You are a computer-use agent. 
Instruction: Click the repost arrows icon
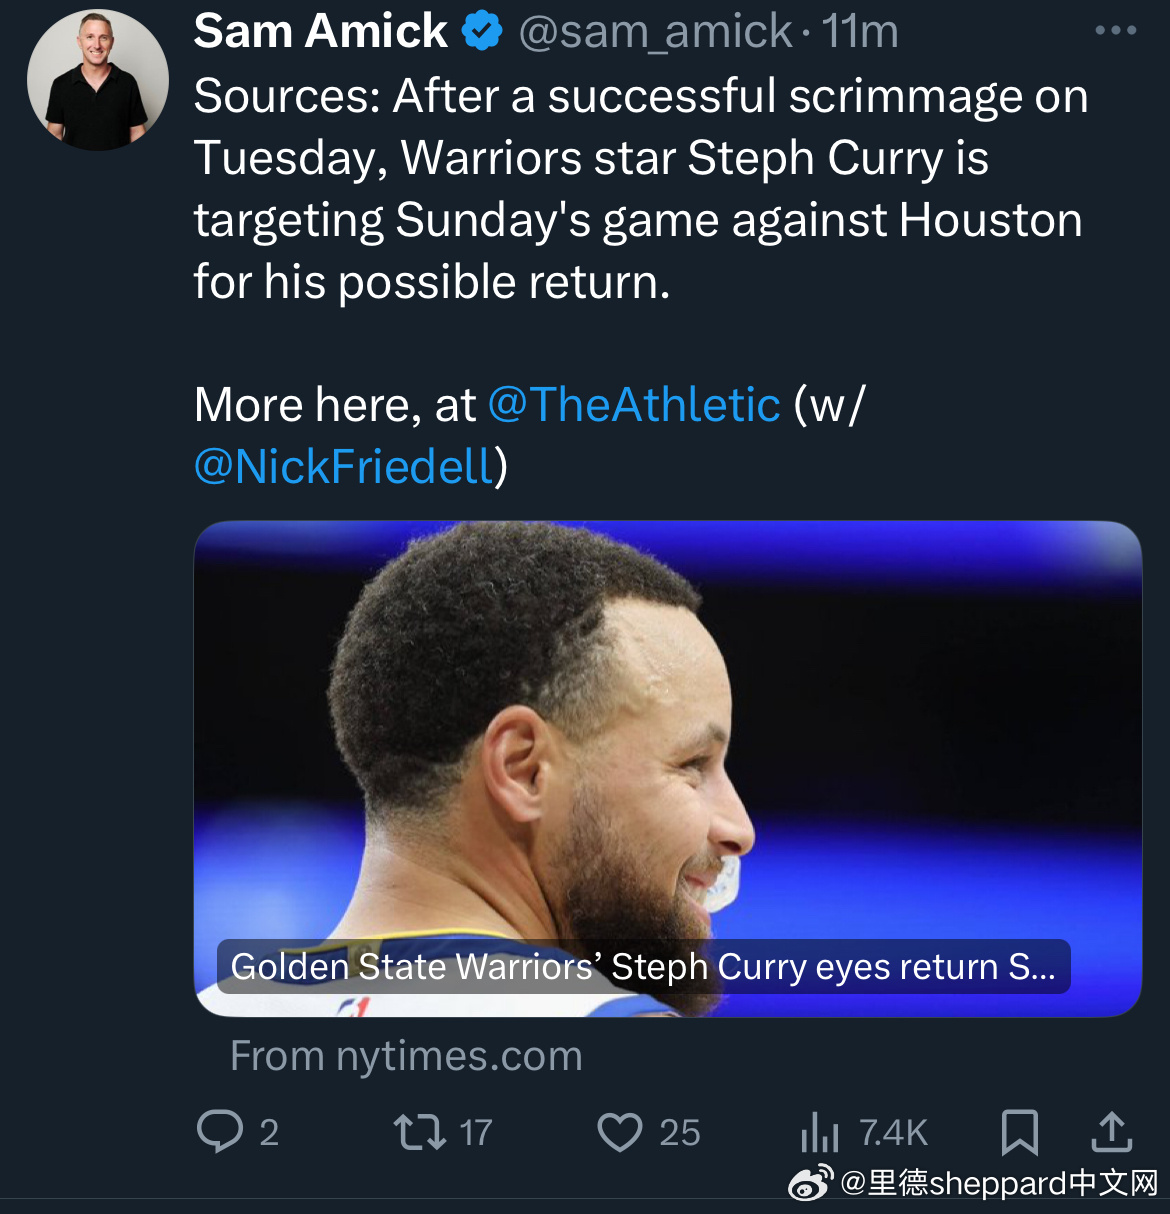419,1132
